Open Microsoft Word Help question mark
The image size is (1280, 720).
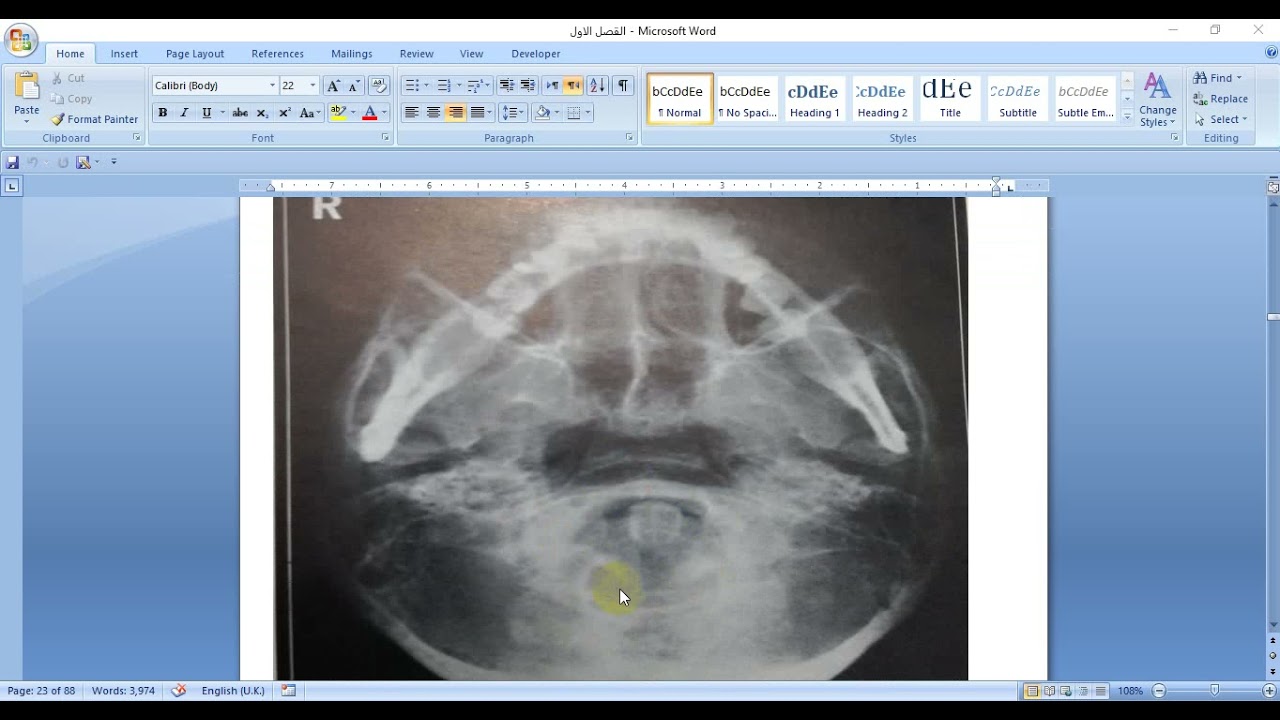(x=1271, y=53)
